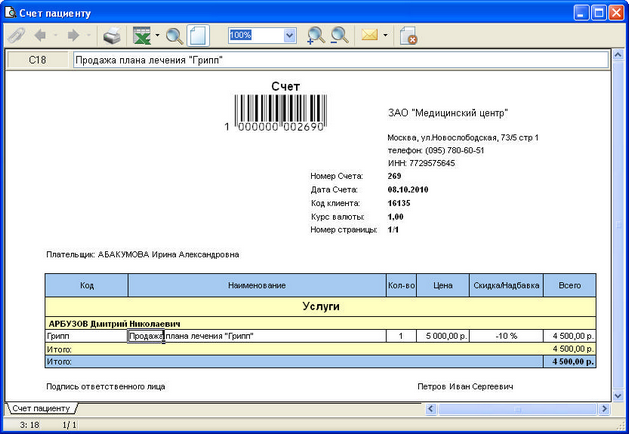Go forward with the right arrow icon
Image resolution: width=629 pixels, height=434 pixels.
tap(73, 35)
